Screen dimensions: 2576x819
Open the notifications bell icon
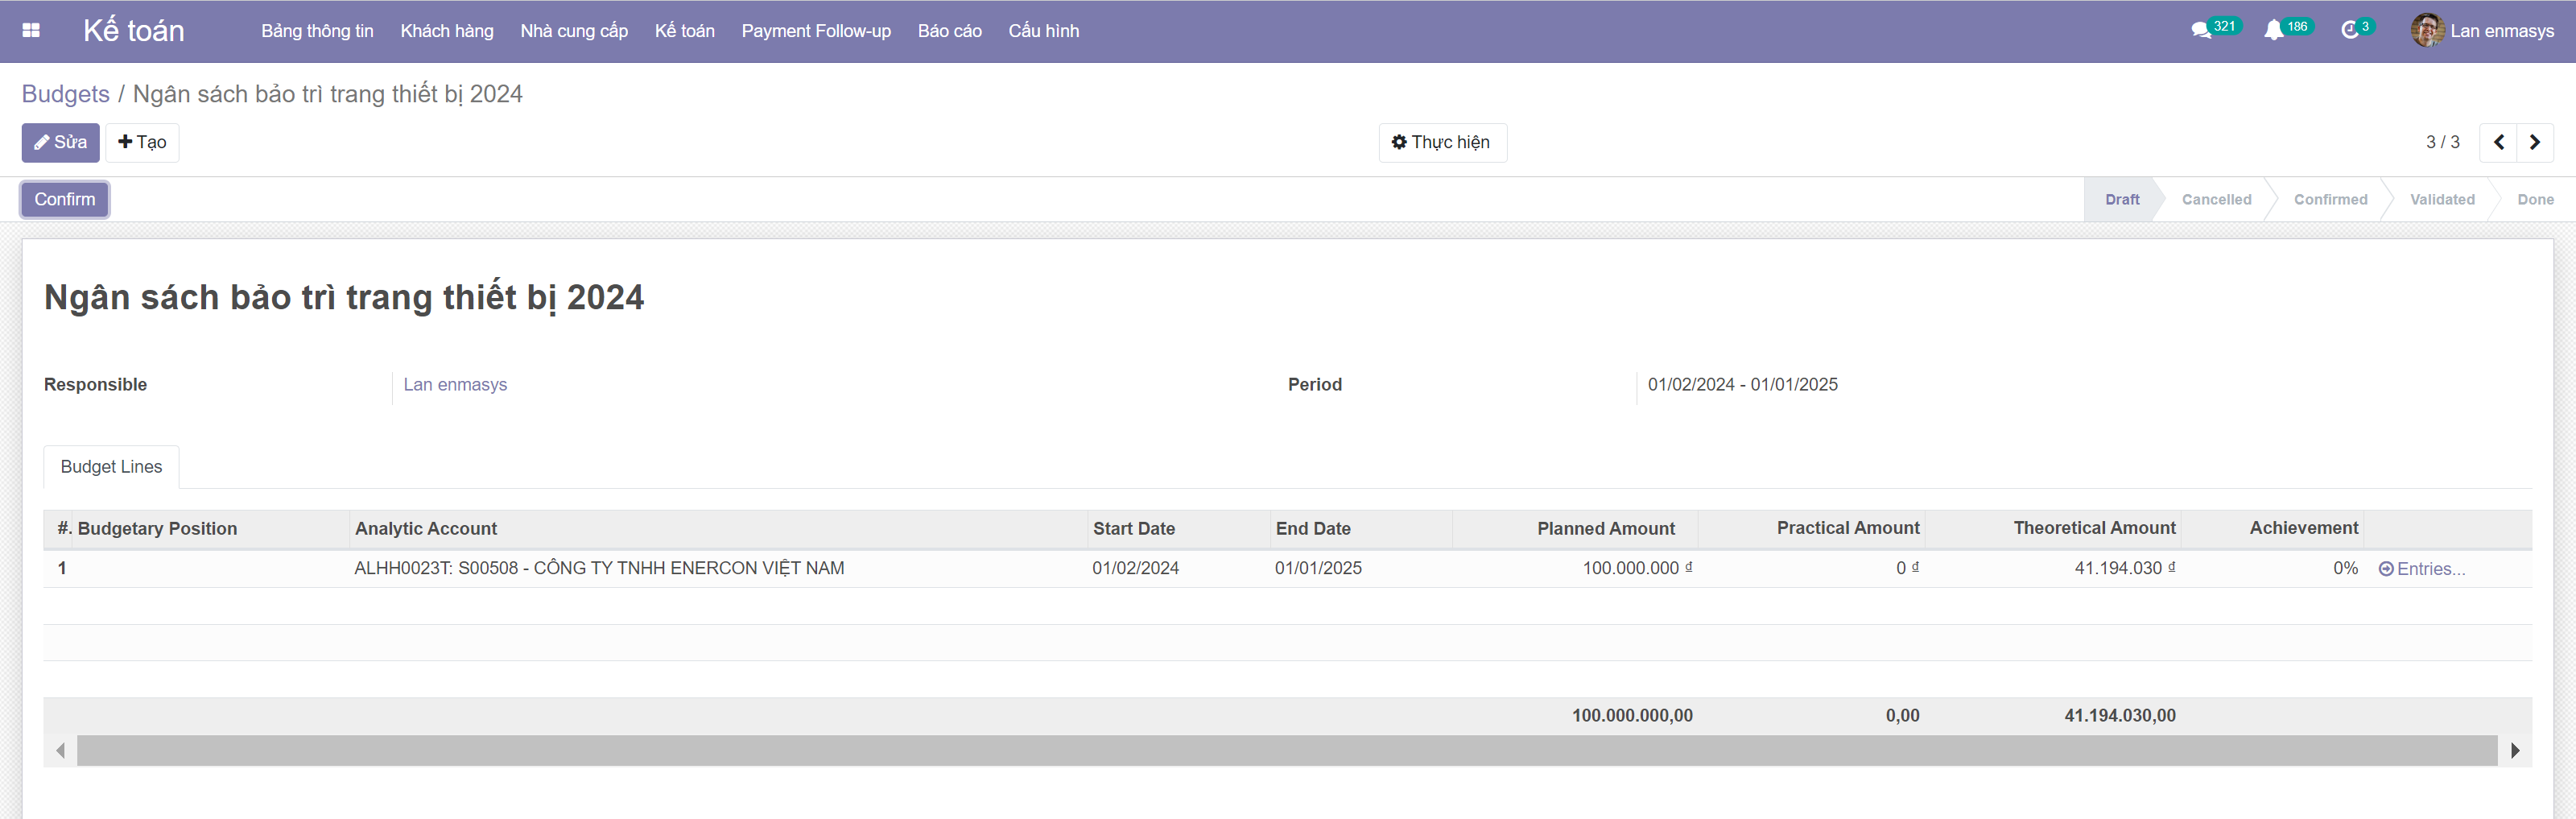[x=2274, y=31]
